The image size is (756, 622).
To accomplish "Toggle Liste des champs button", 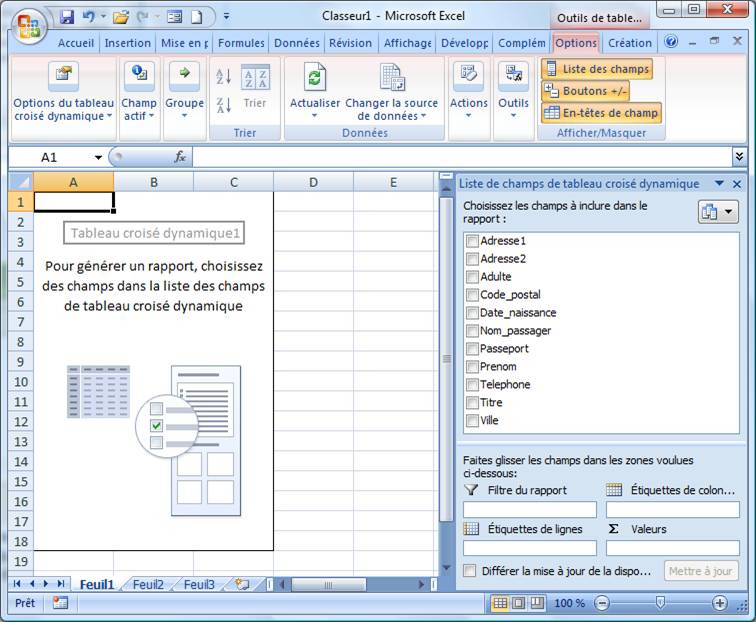I will pos(597,69).
